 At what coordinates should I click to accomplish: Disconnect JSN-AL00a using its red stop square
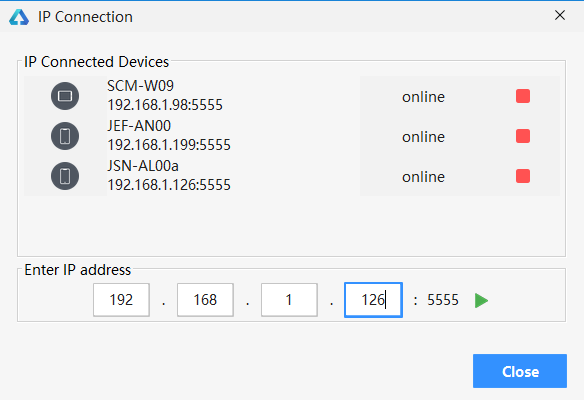pos(523,176)
